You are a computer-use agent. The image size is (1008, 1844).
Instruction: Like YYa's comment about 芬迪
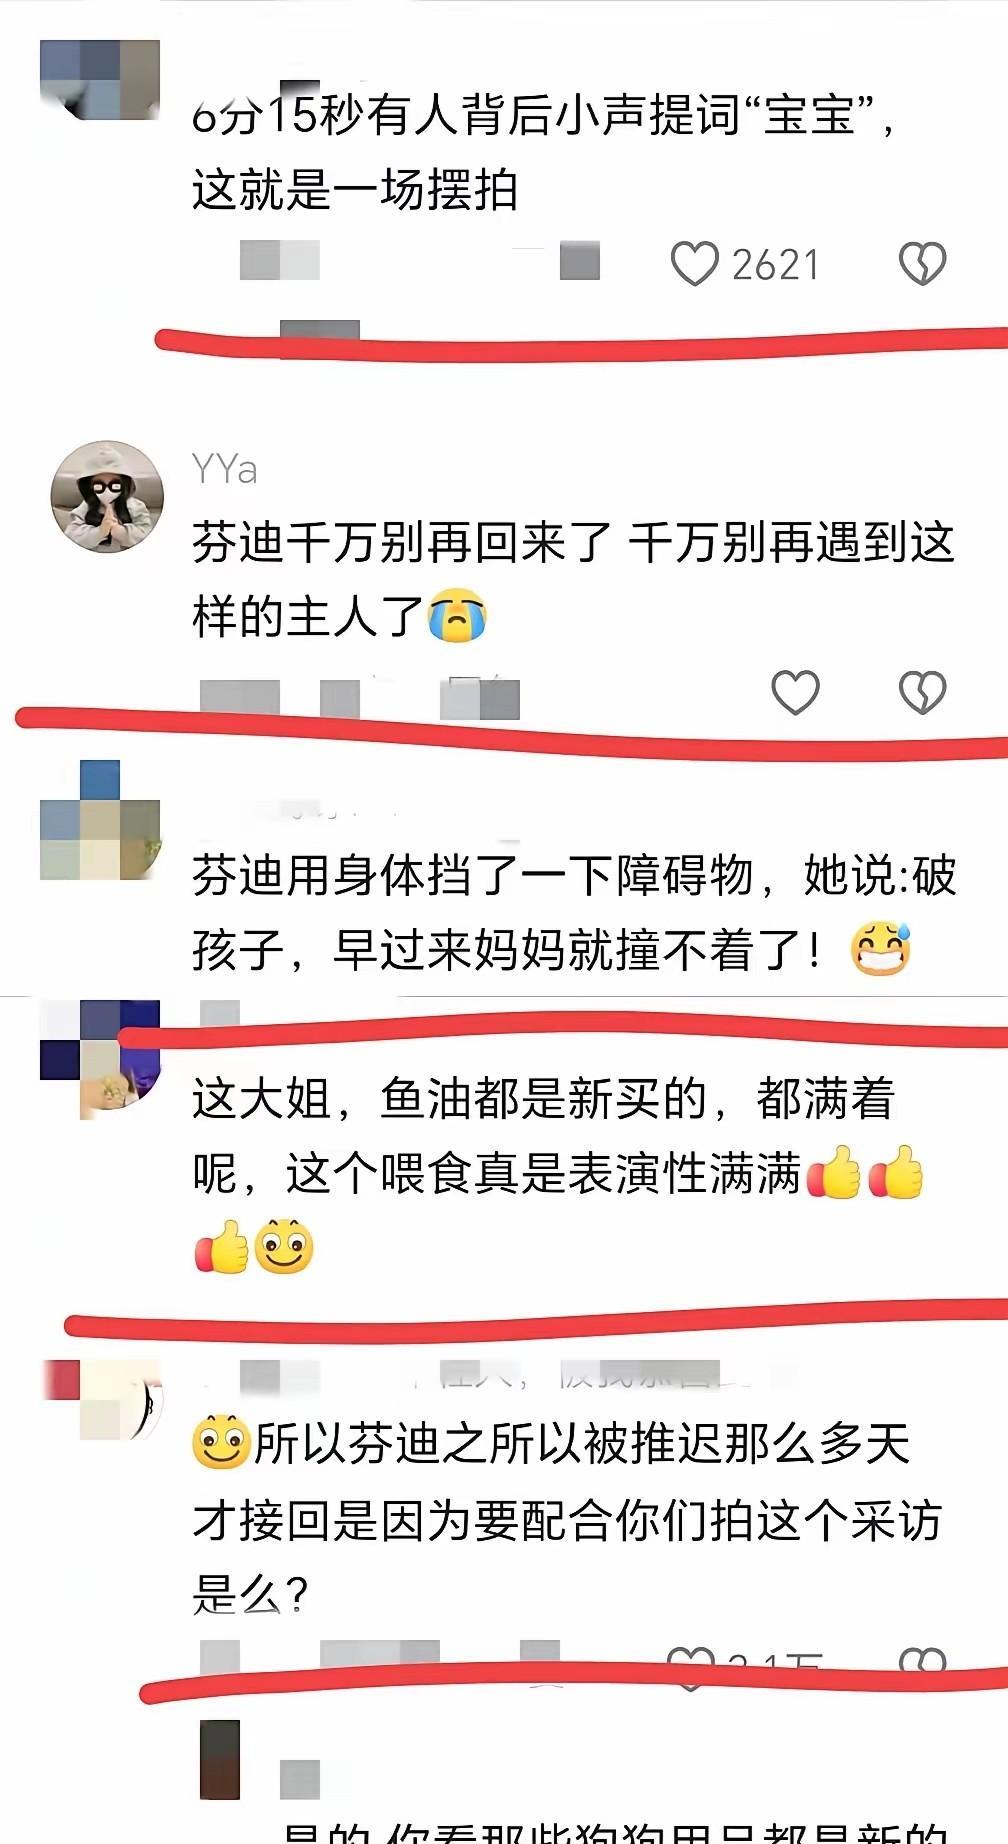[795, 692]
